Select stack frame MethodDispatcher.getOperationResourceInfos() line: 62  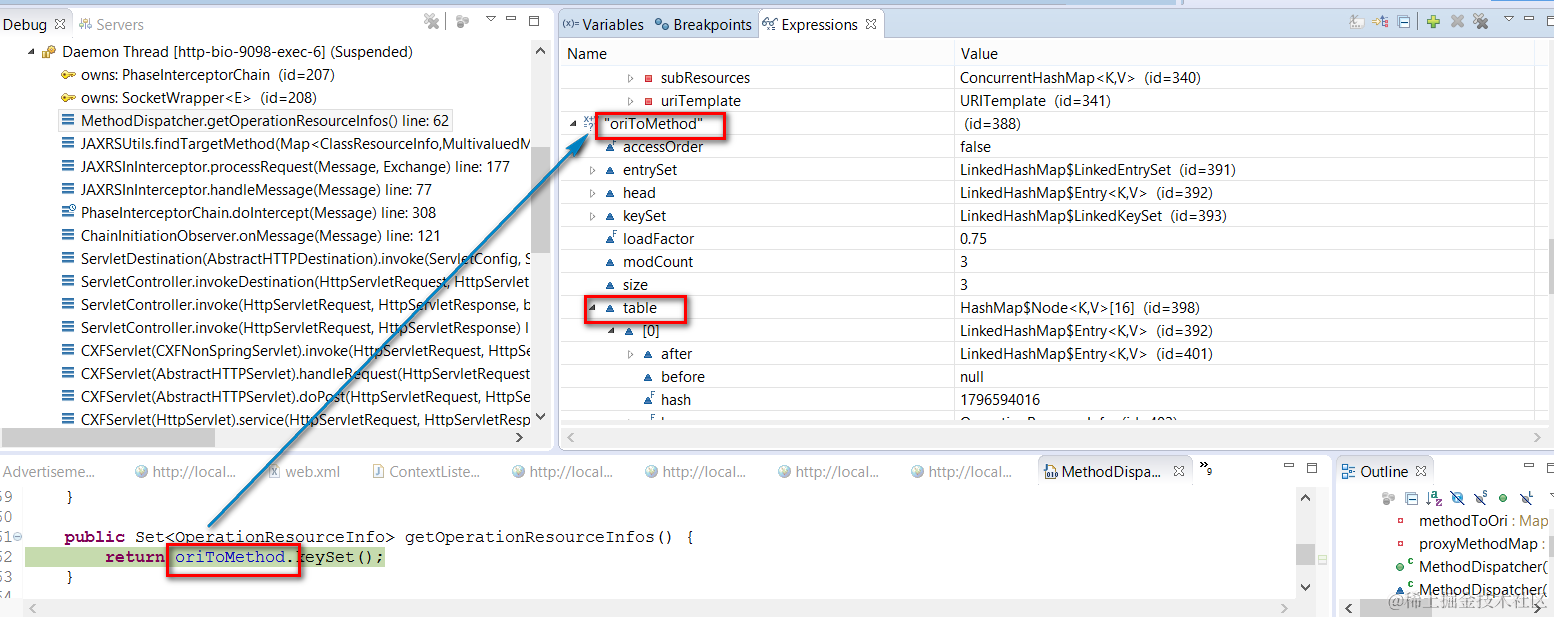click(x=255, y=120)
